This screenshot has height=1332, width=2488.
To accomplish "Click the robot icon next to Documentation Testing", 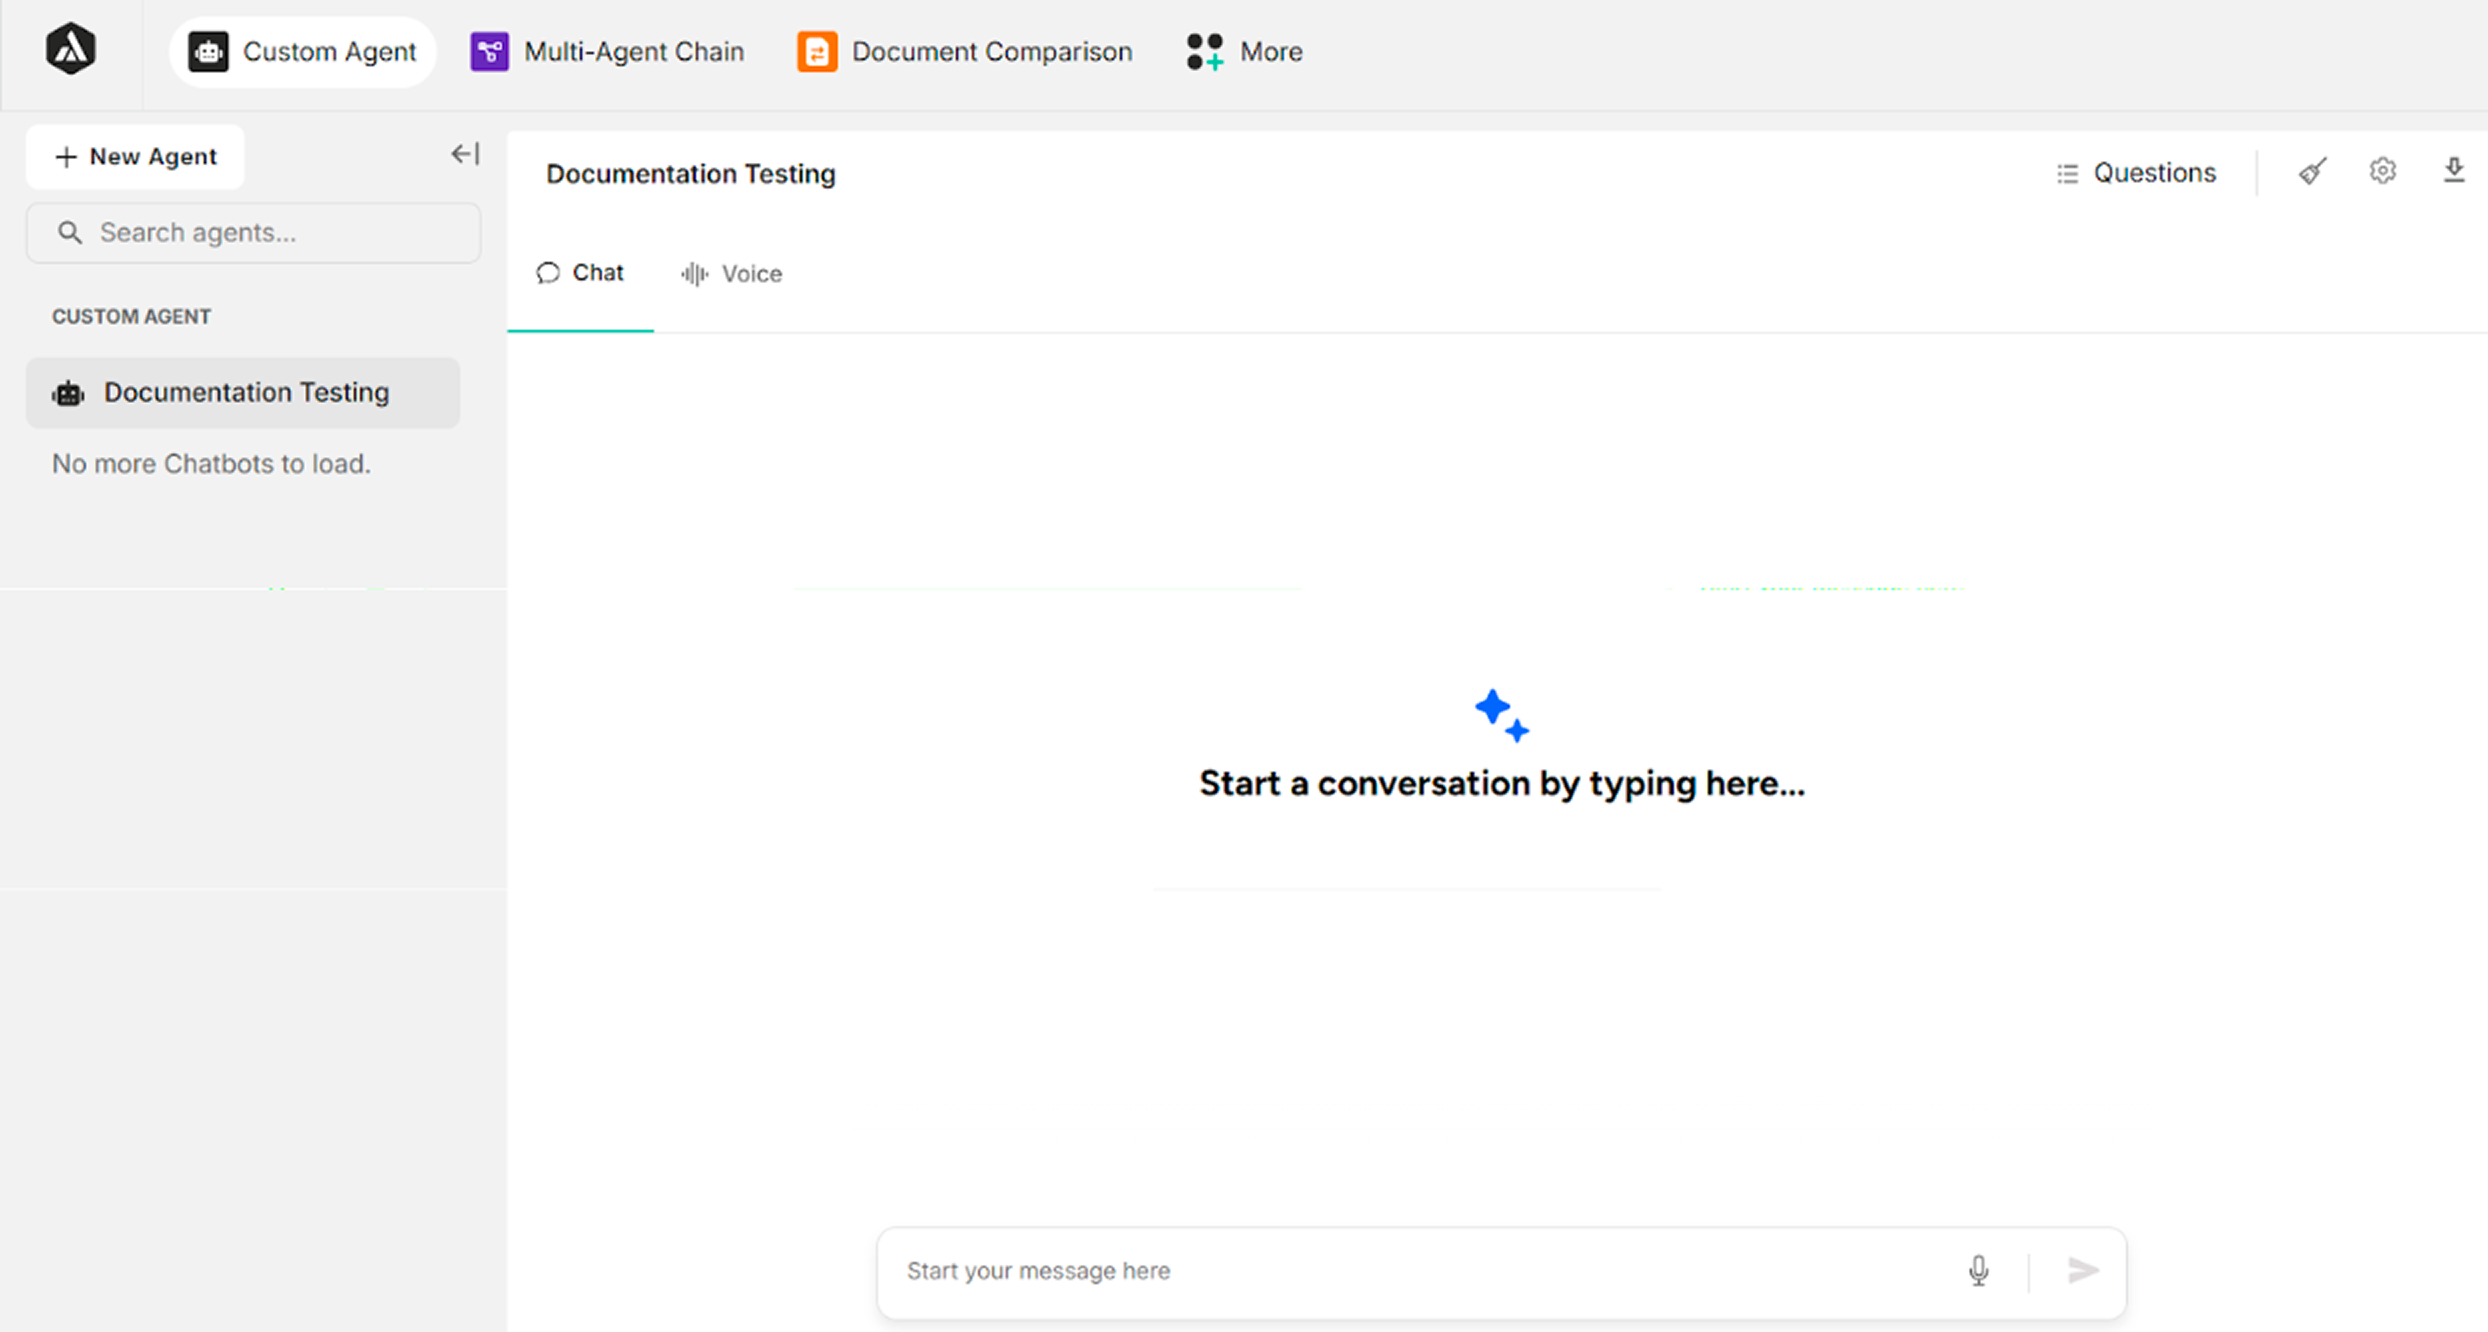I will pyautogui.click(x=67, y=392).
